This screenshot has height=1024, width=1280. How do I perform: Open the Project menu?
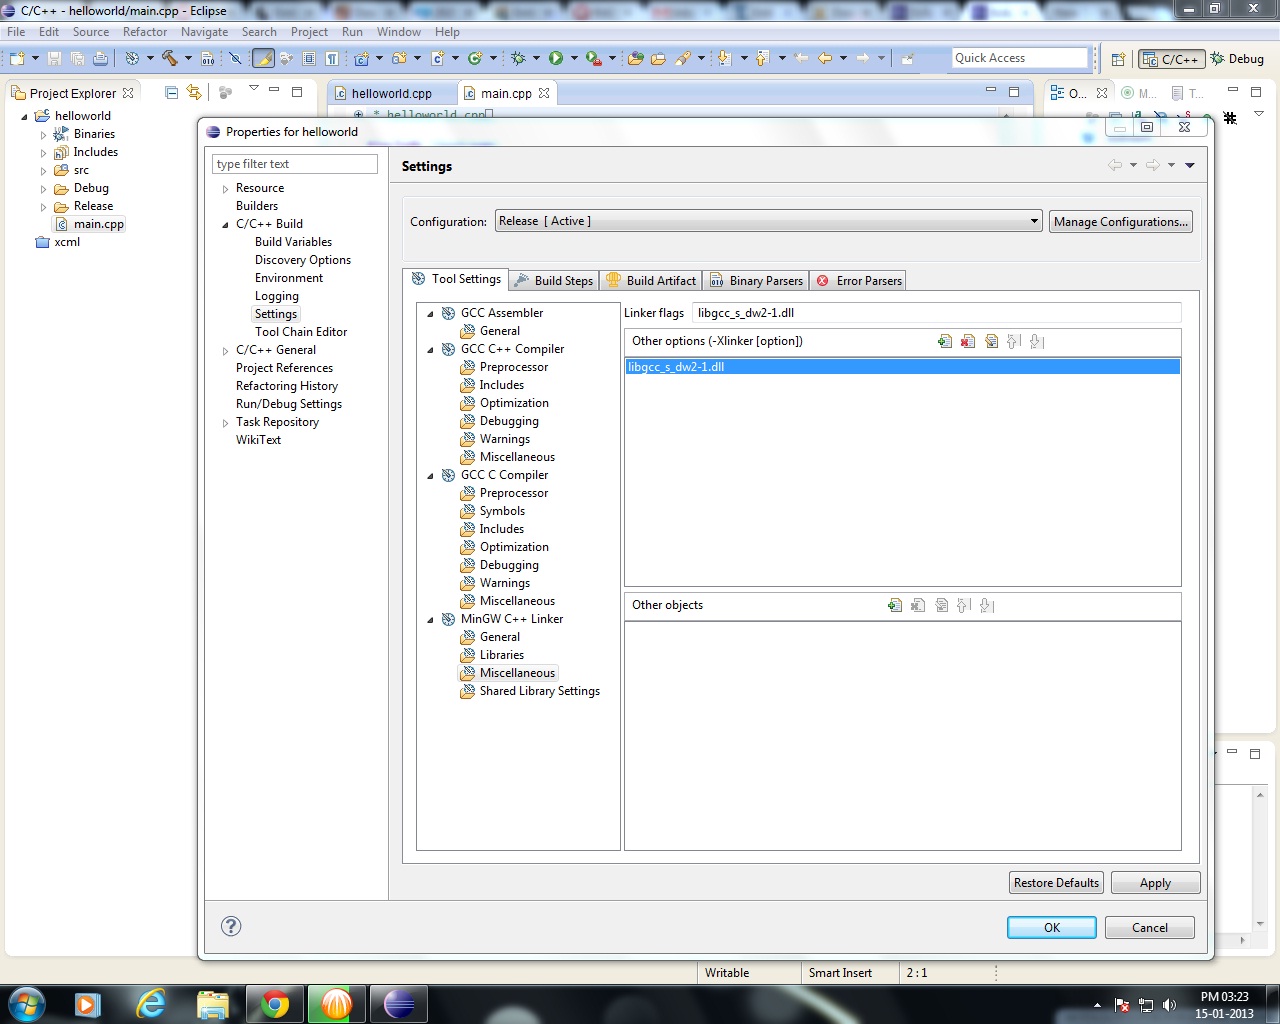[x=309, y=32]
